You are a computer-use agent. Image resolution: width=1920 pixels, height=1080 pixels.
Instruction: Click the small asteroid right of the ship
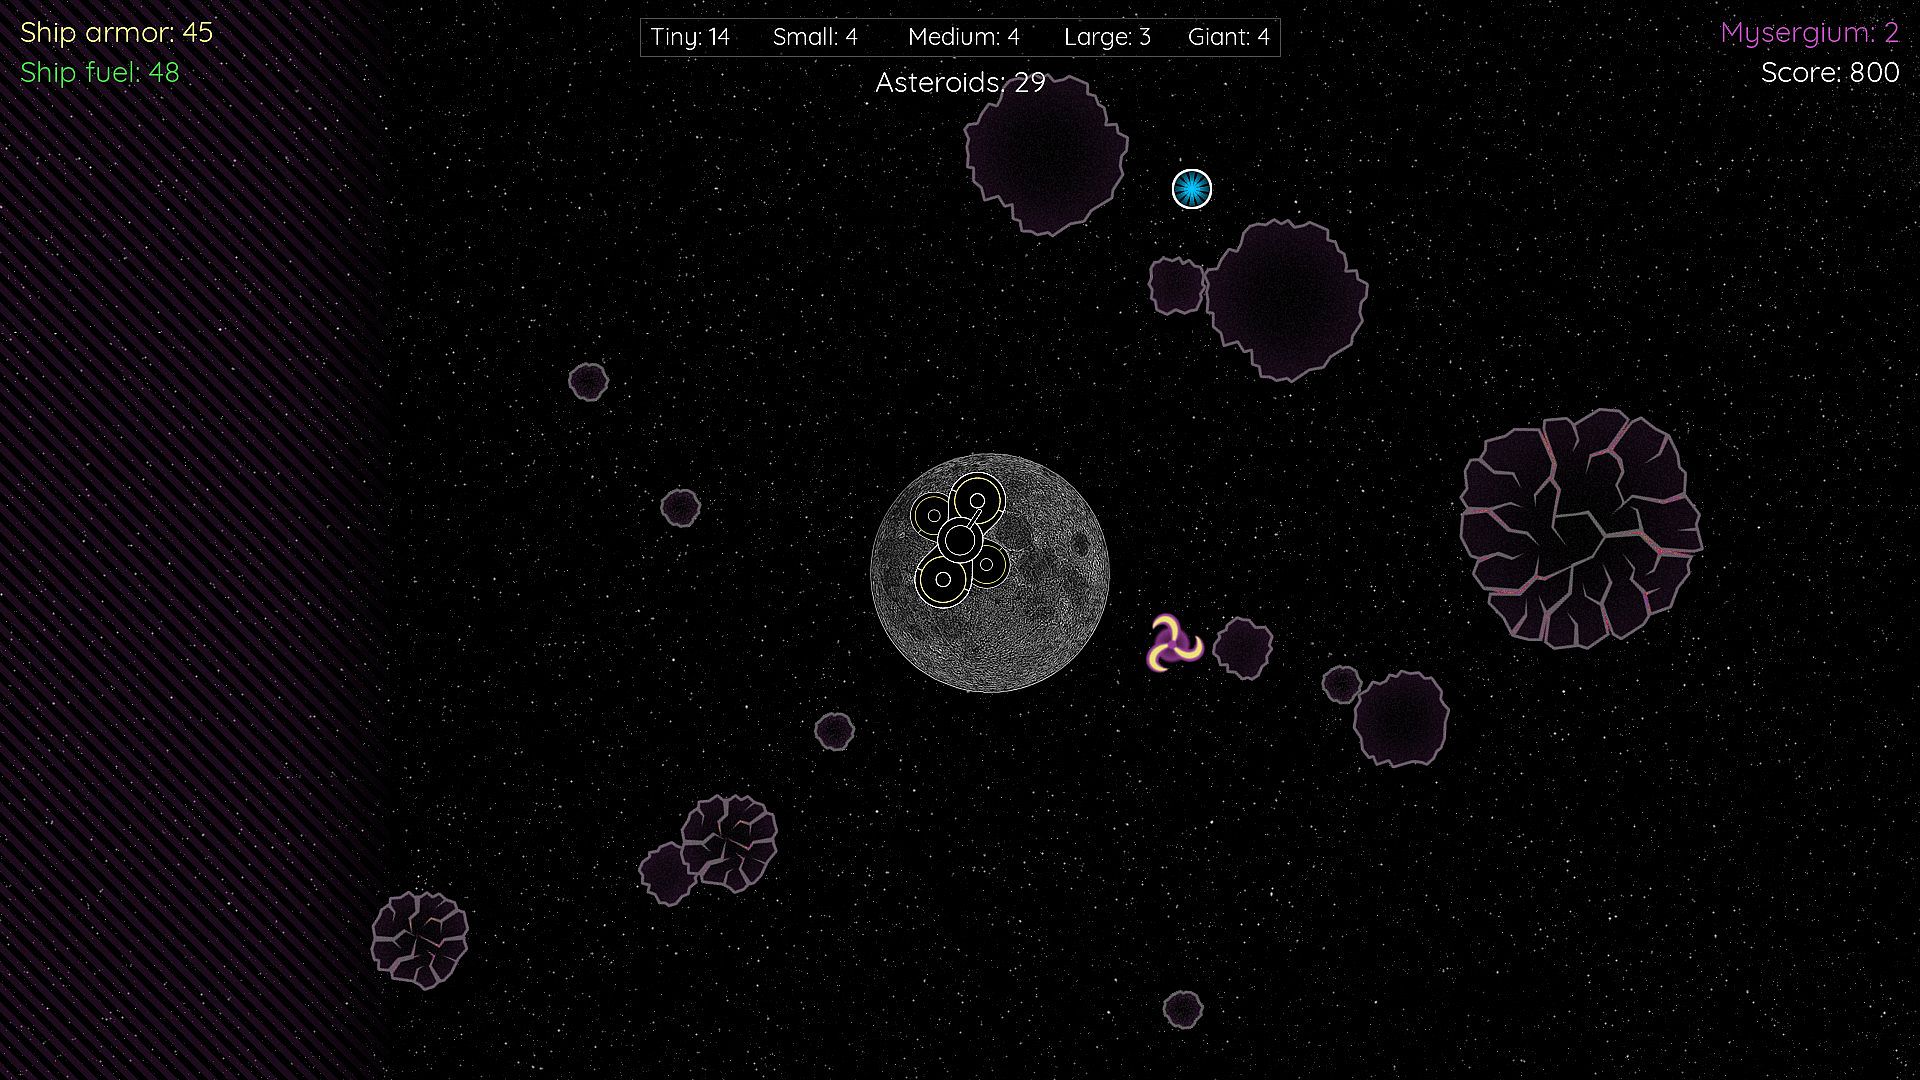click(x=1243, y=648)
